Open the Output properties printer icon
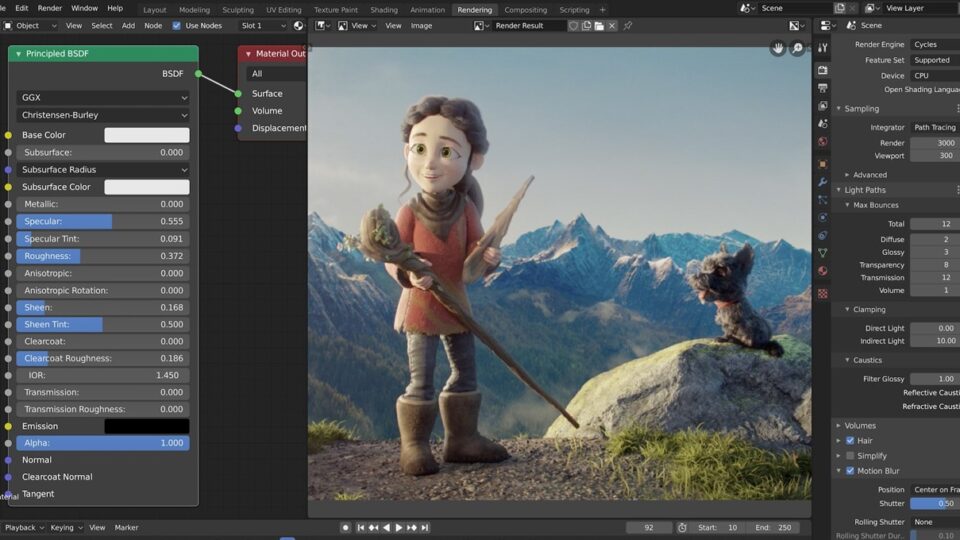The image size is (960, 540). tap(823, 88)
